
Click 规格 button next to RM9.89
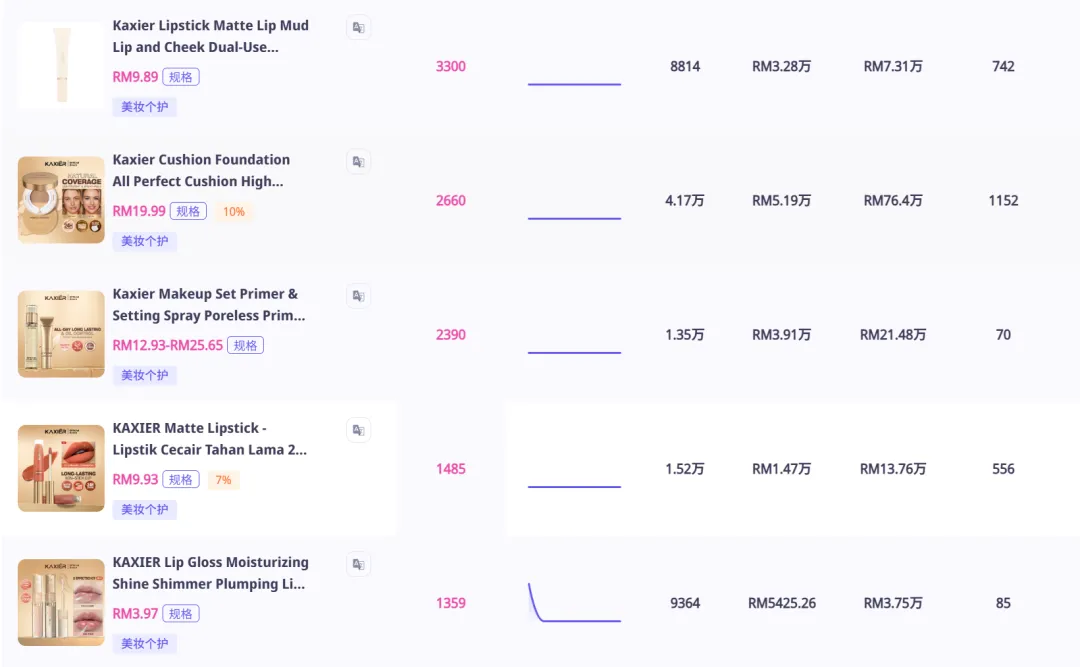tap(181, 76)
